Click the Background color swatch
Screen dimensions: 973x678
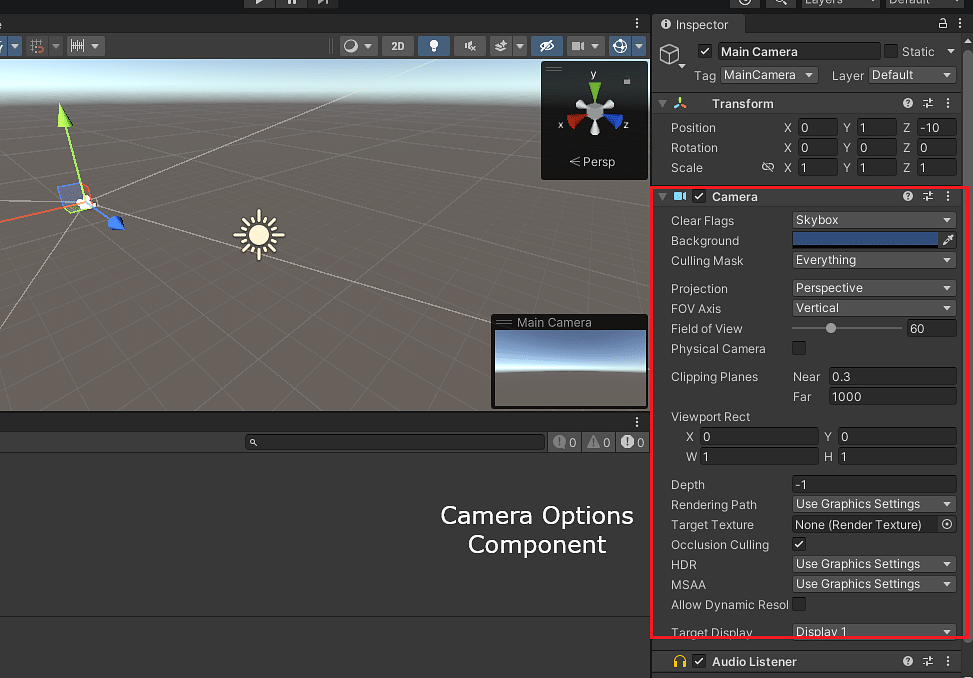(865, 240)
